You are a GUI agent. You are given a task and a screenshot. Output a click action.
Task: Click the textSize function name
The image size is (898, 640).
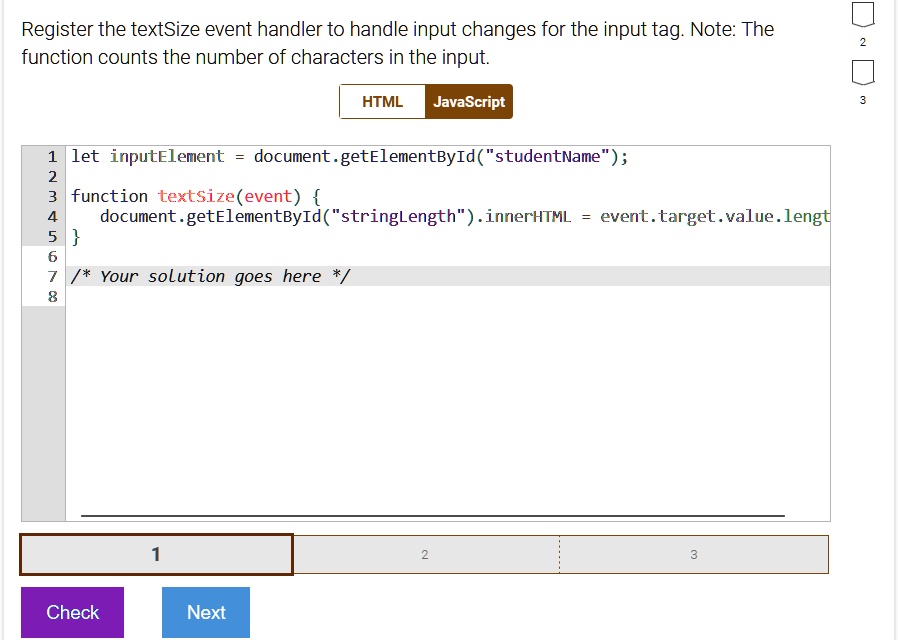(196, 196)
